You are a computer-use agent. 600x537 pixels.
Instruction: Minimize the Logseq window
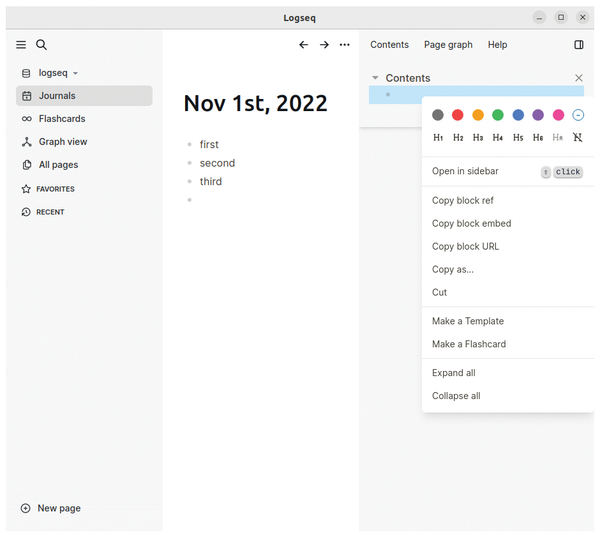click(x=539, y=18)
